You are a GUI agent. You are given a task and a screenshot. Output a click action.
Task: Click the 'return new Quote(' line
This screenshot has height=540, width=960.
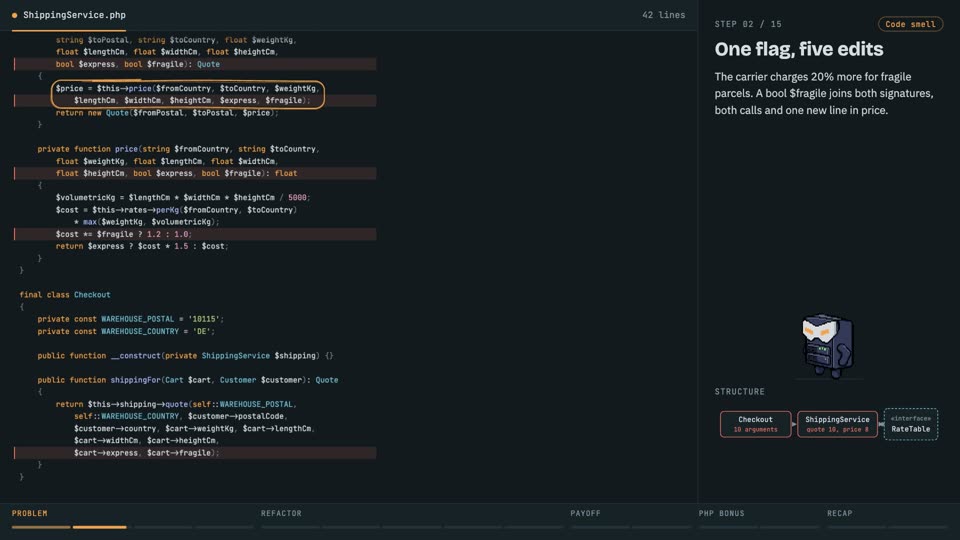tap(167, 113)
